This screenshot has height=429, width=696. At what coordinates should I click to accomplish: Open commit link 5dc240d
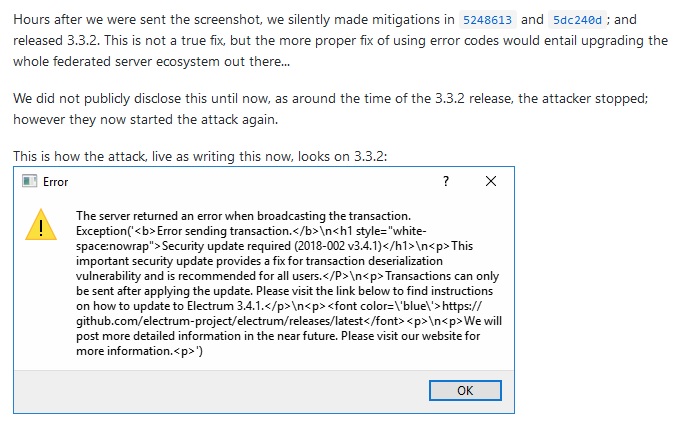[x=577, y=19]
